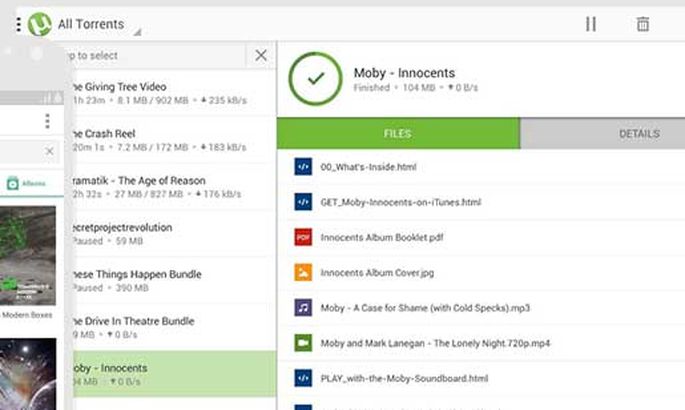Pause the selected torrent
The height and width of the screenshot is (410, 685).
[x=591, y=24]
